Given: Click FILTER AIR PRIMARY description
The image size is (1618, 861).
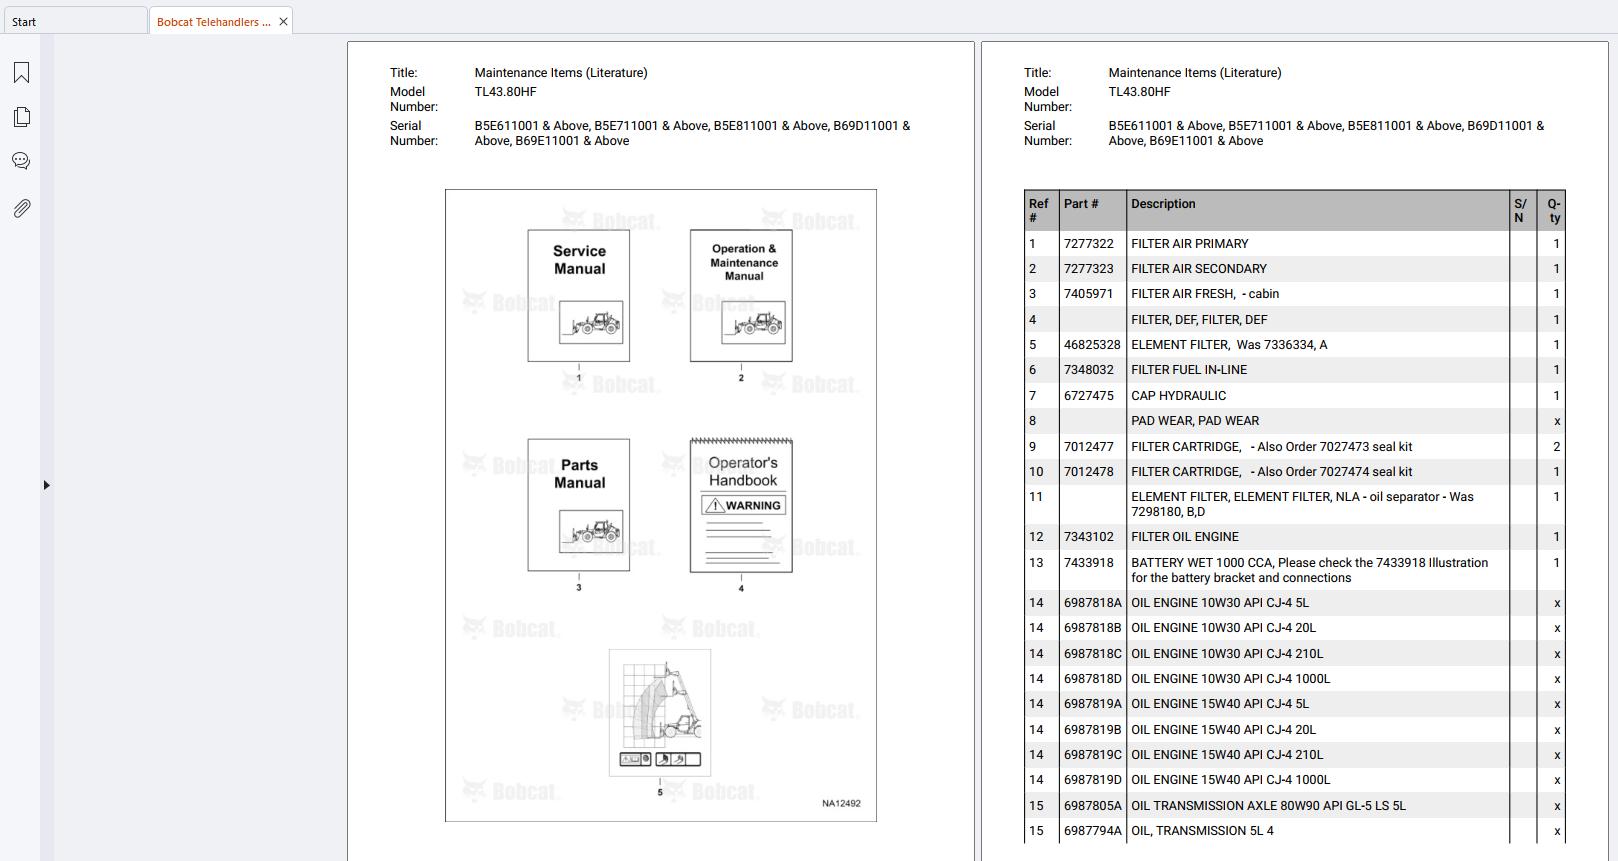Looking at the screenshot, I should point(1190,244).
